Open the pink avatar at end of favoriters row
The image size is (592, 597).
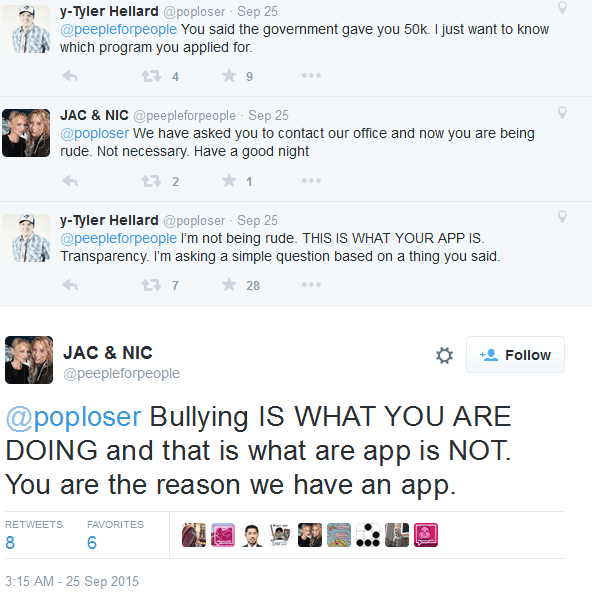click(x=426, y=535)
